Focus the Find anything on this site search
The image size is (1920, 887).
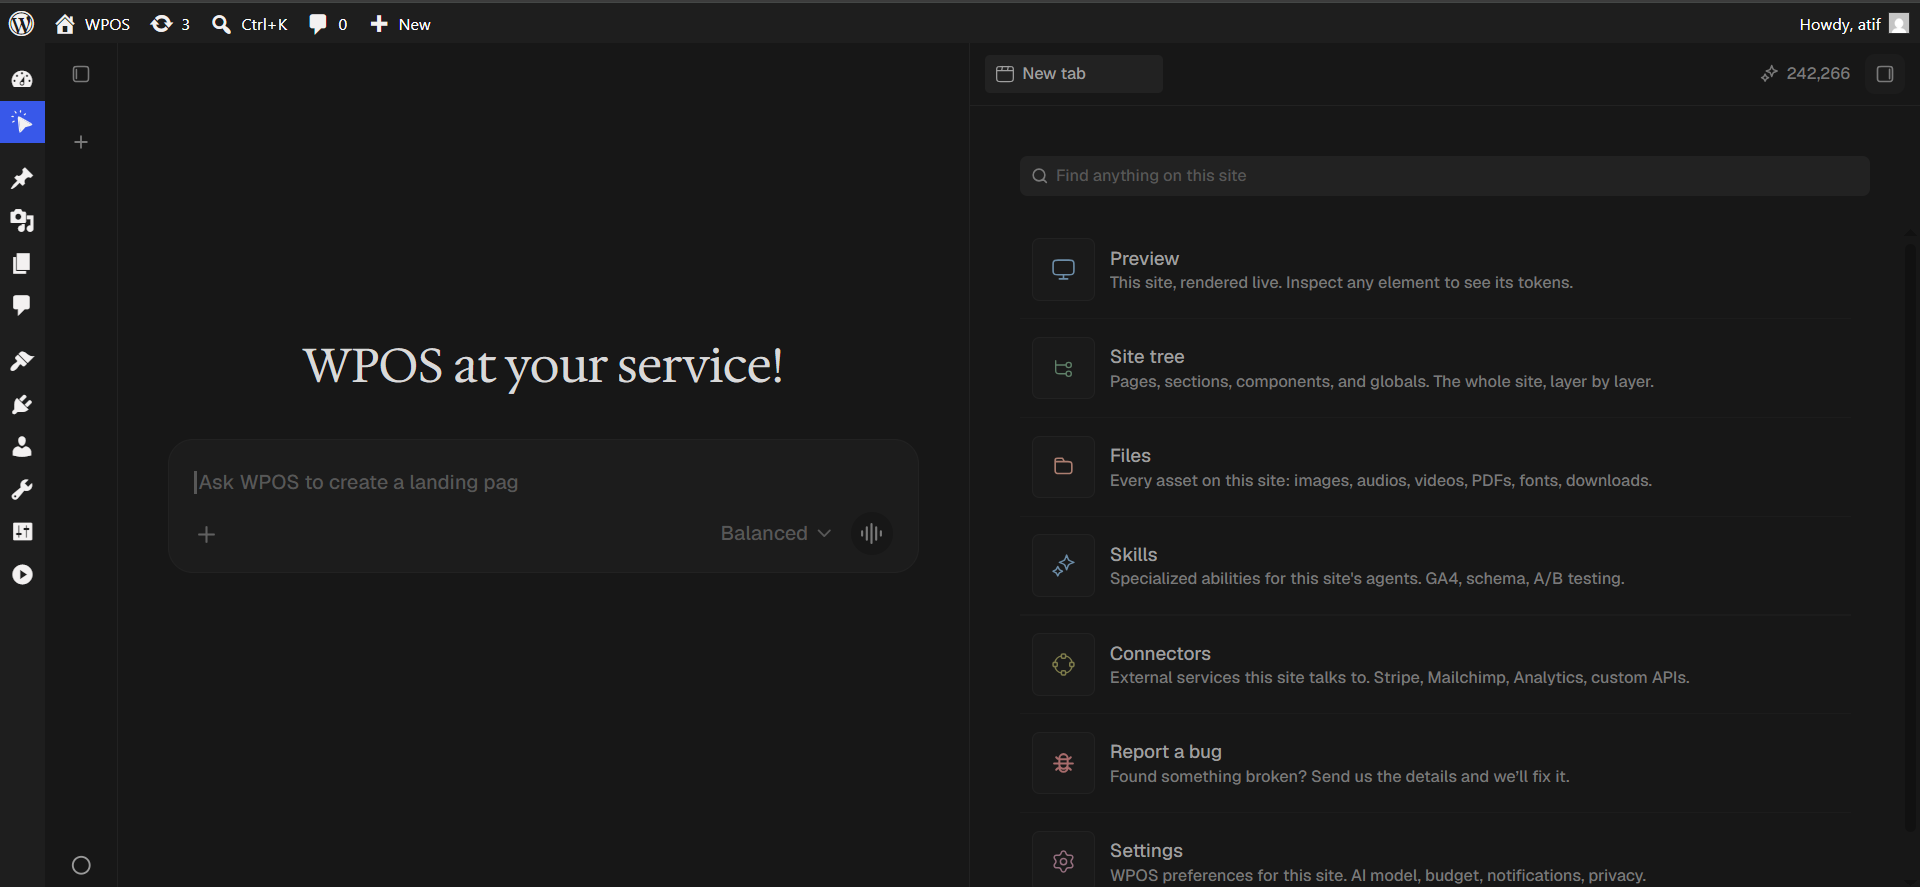point(1444,175)
